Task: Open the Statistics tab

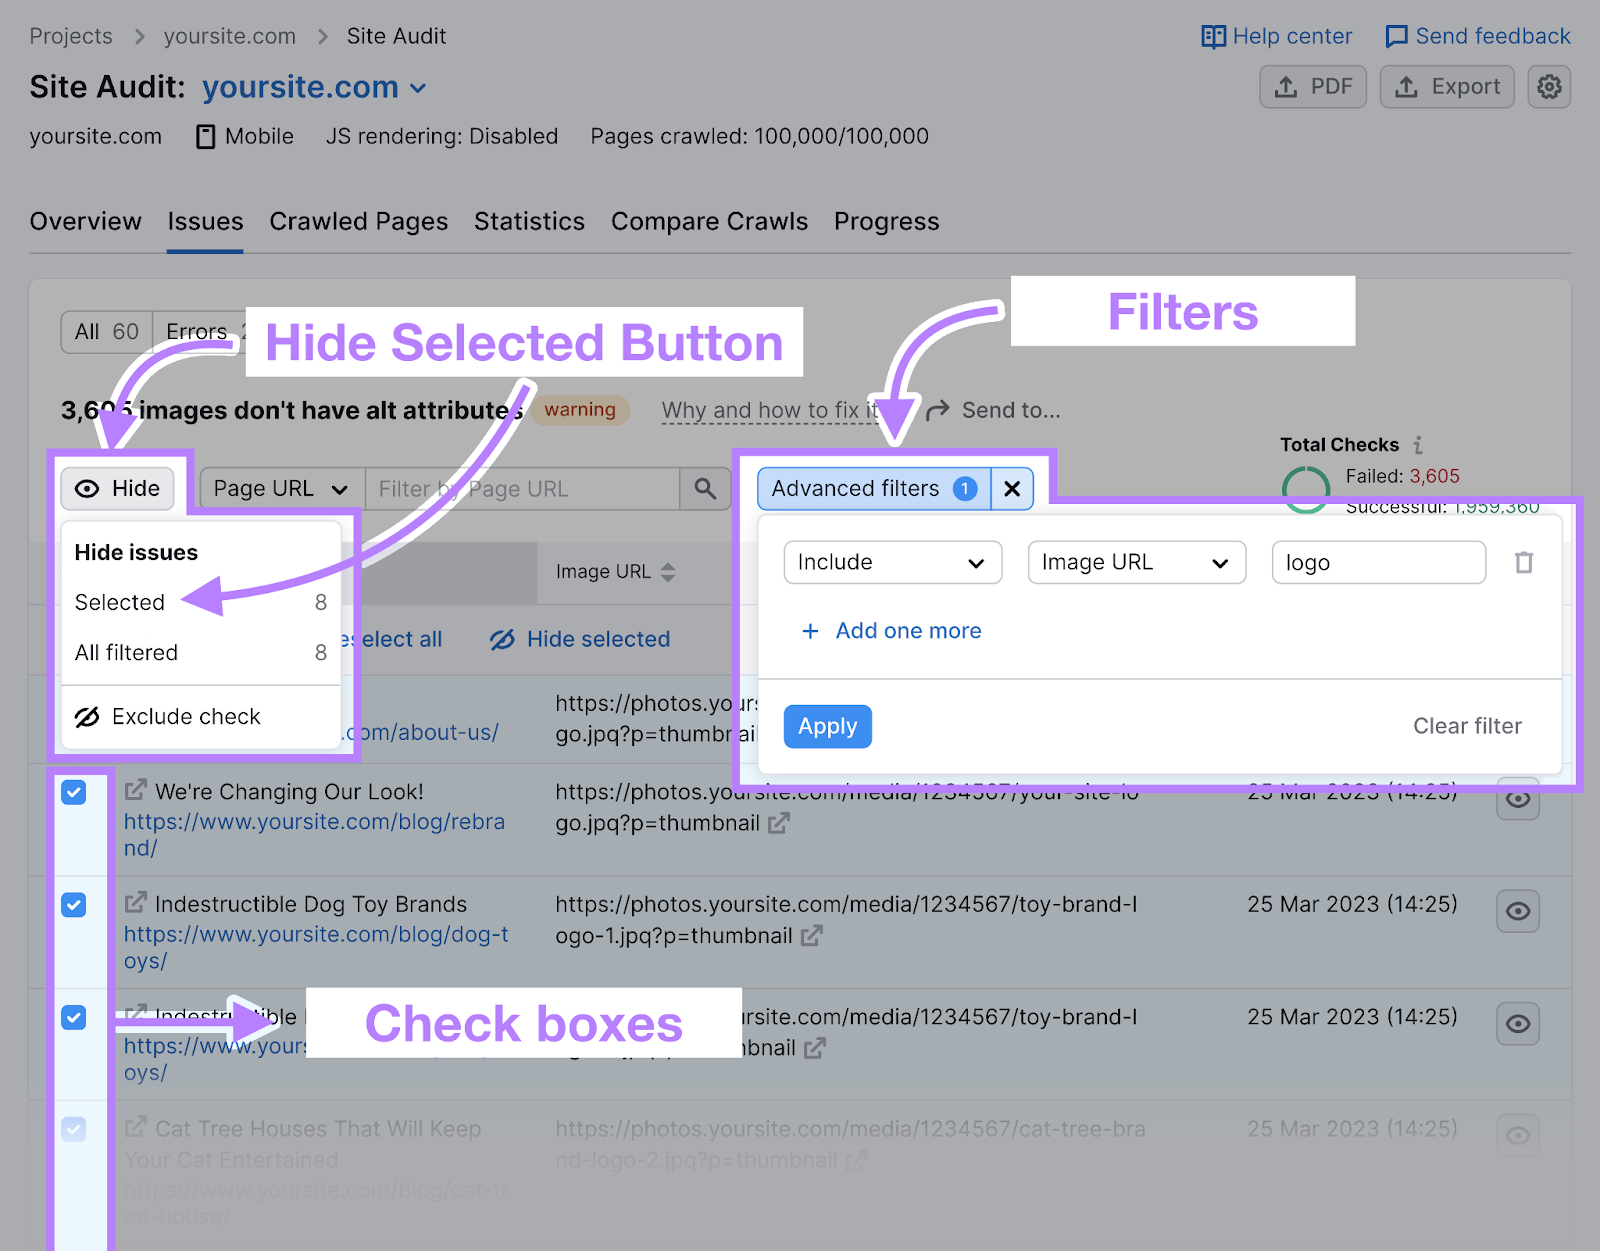Action: click(529, 221)
